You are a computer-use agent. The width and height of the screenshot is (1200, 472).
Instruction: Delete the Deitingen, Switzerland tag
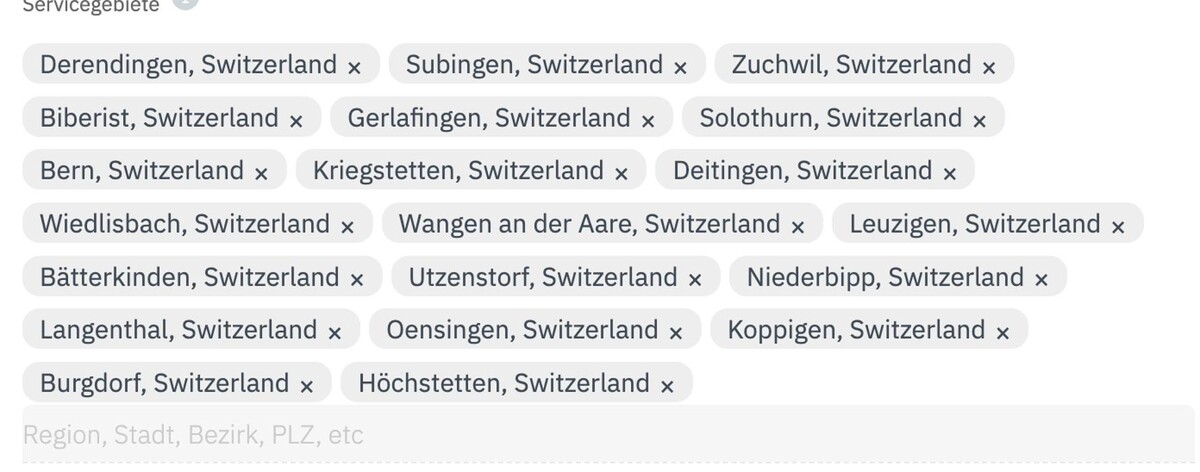pos(950,173)
